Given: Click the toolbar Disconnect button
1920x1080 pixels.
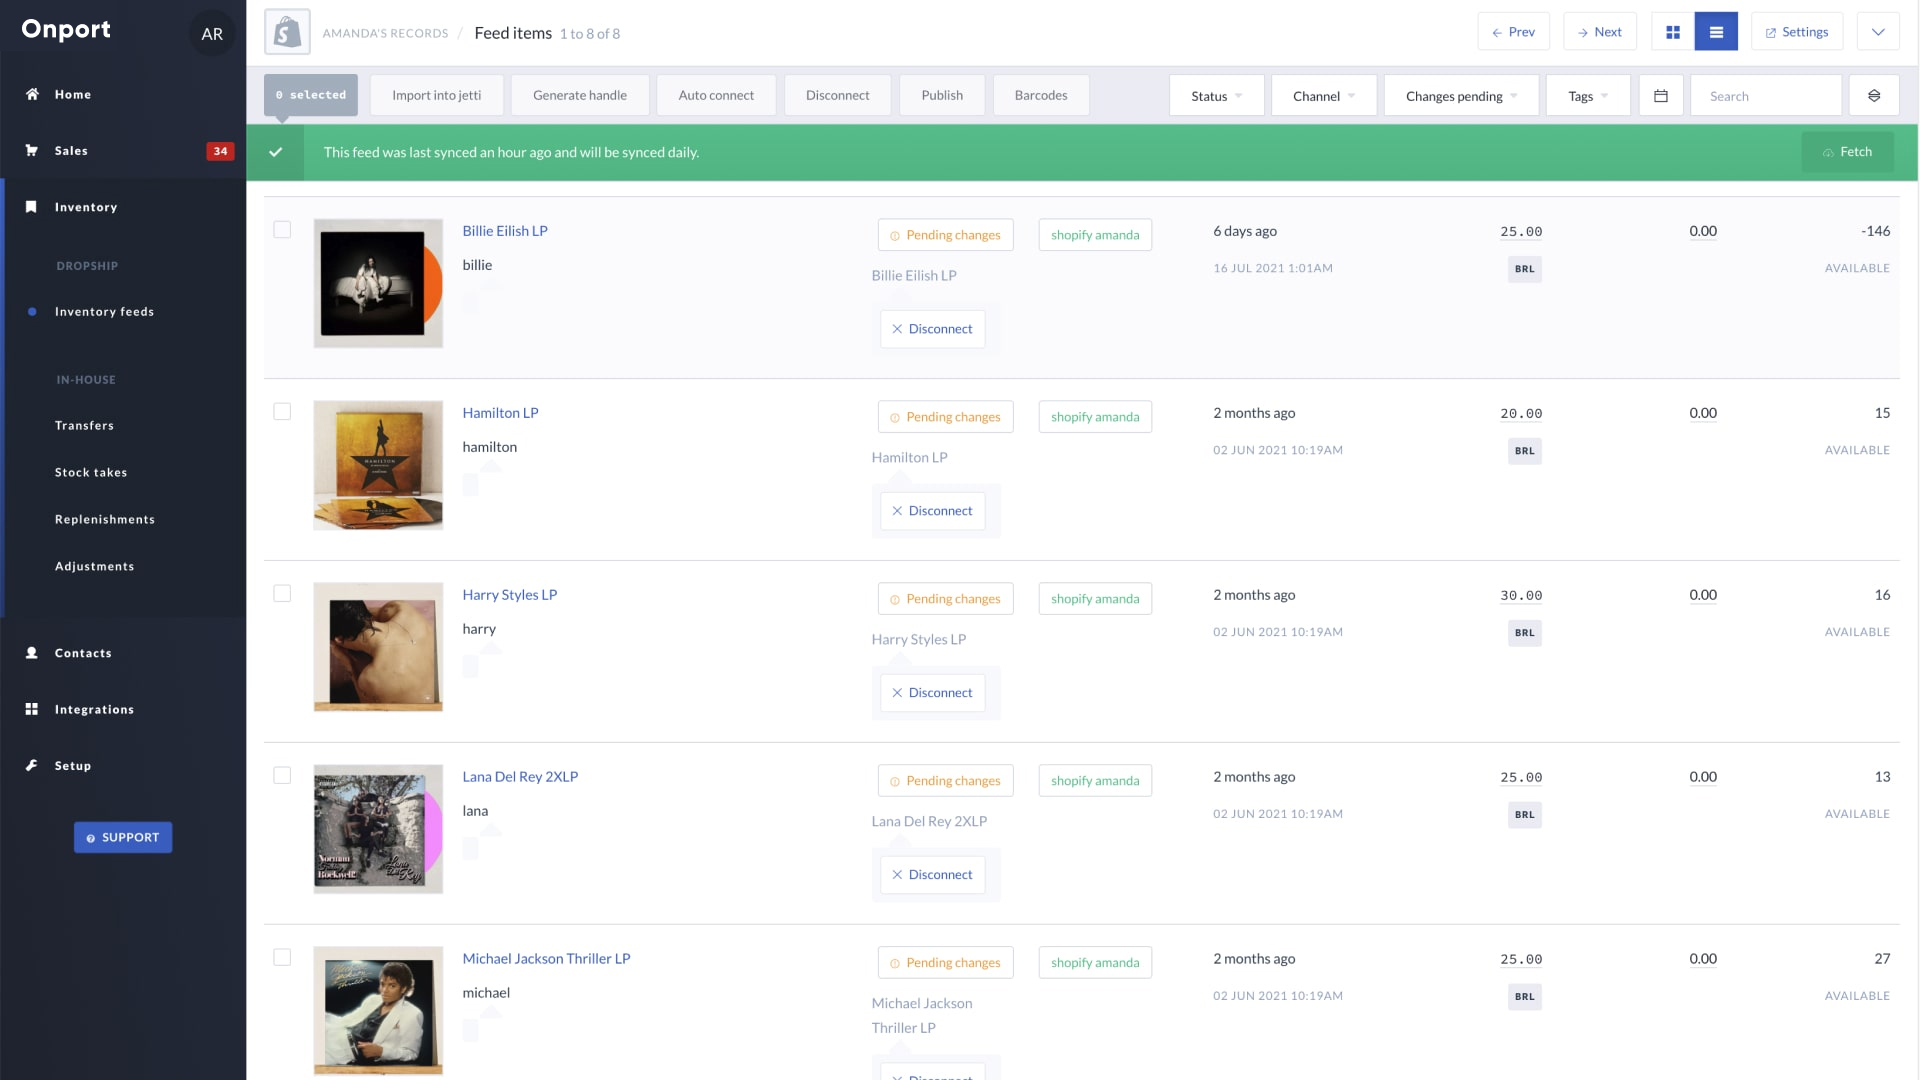Looking at the screenshot, I should click(838, 95).
